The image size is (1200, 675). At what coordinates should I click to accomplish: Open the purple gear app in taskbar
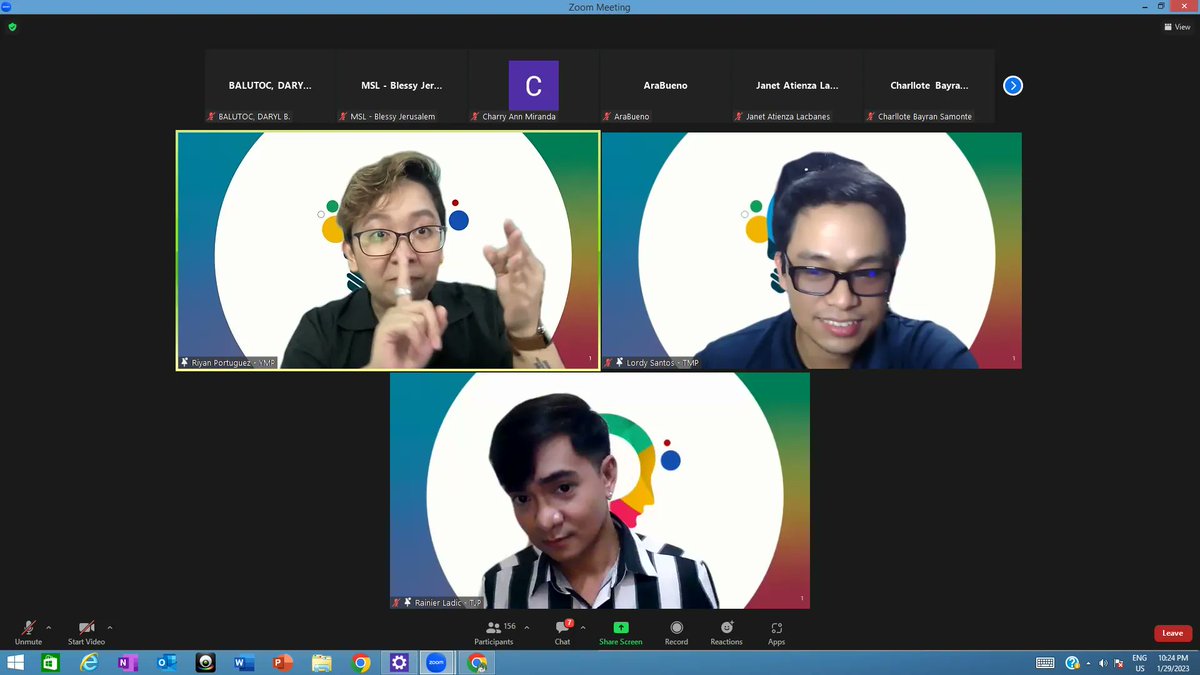(x=399, y=662)
